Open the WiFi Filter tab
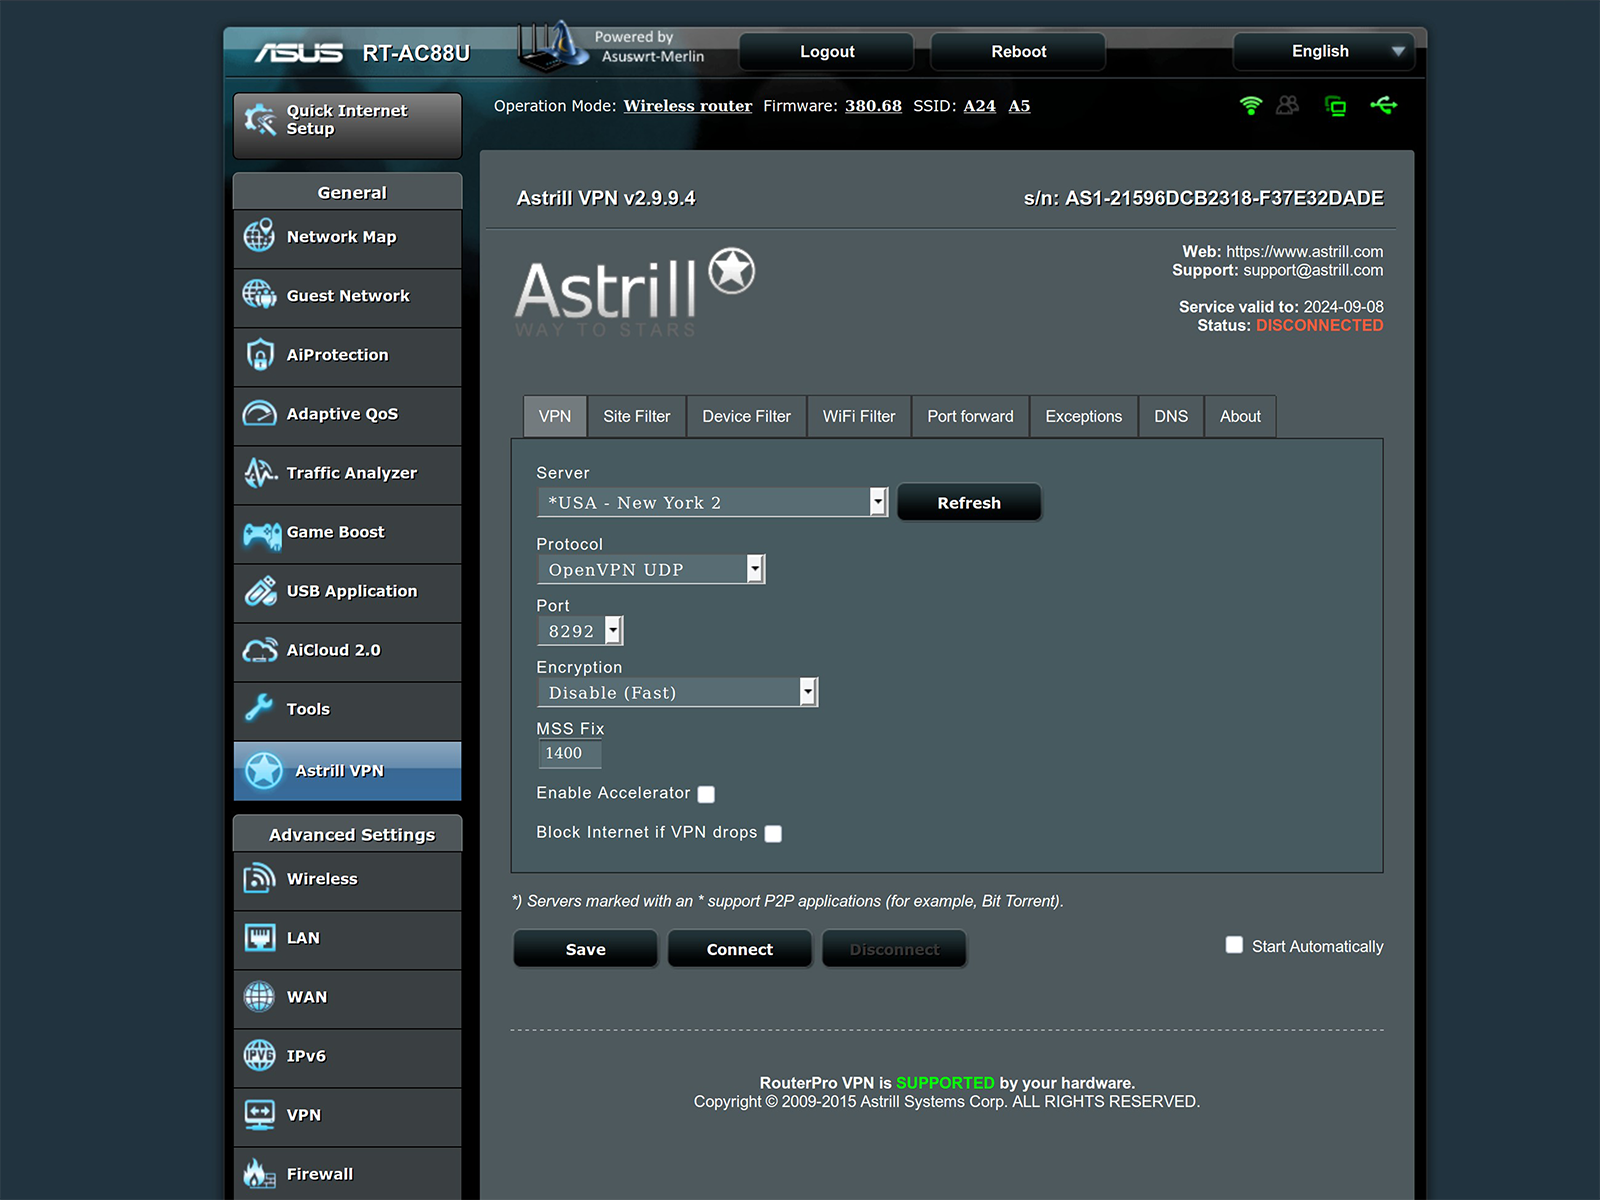This screenshot has height=1200, width=1600. point(859,416)
